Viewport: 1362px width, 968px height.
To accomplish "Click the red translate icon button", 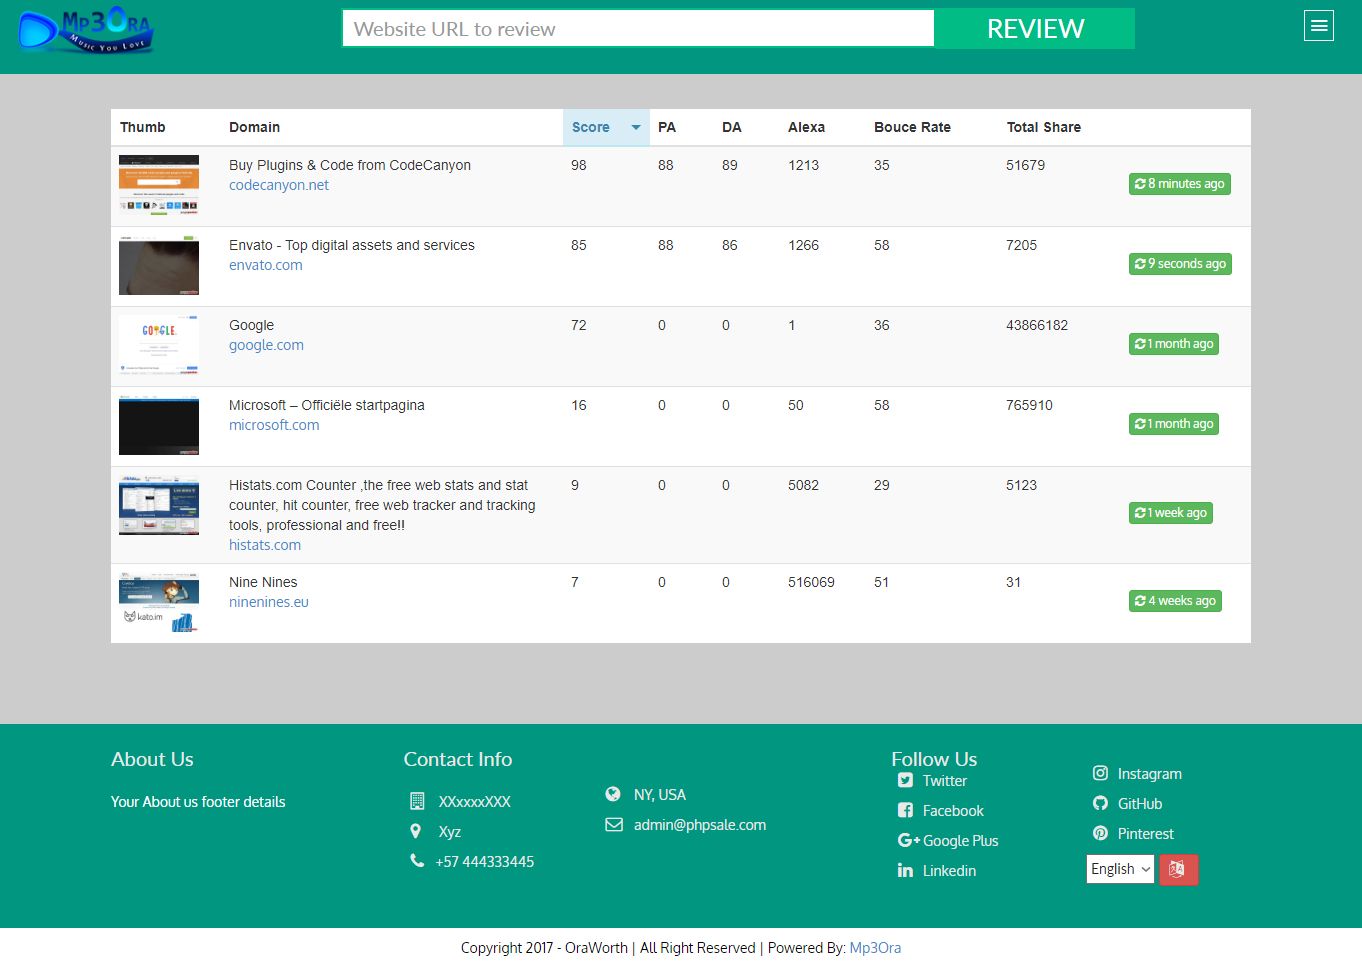I will [1178, 869].
